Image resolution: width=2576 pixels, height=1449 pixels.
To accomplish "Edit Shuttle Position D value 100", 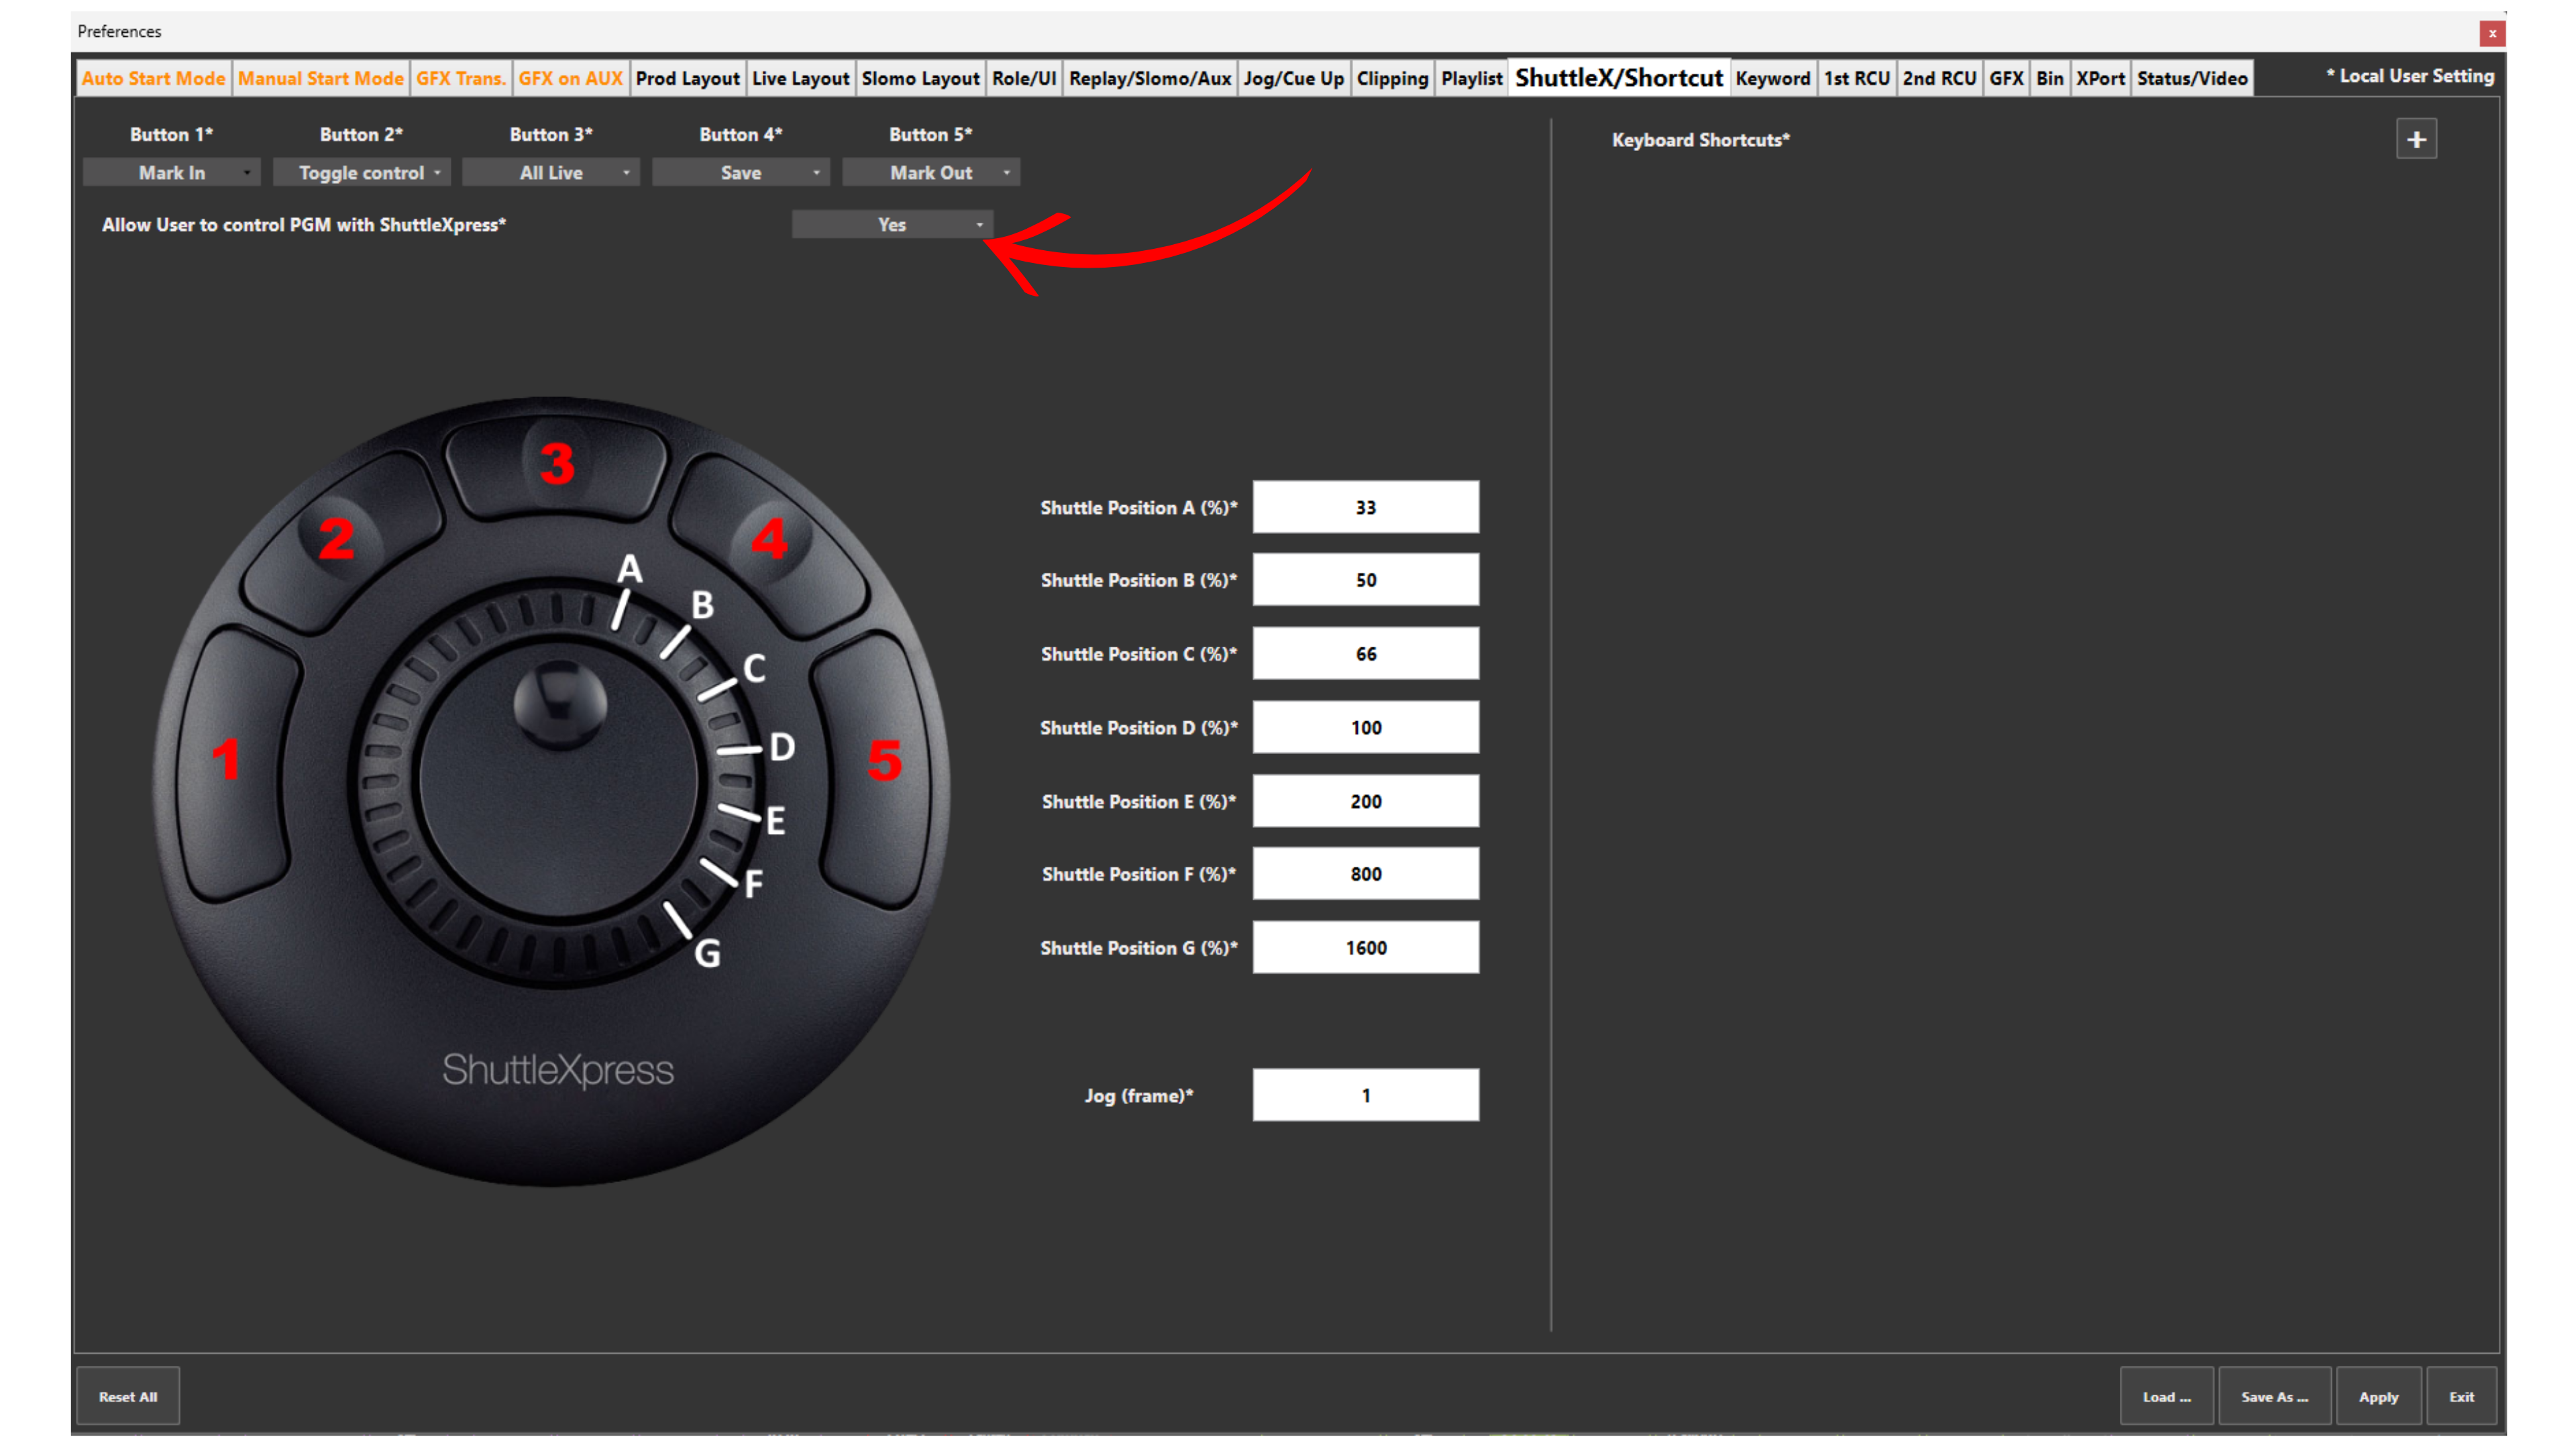I will pyautogui.click(x=1366, y=728).
